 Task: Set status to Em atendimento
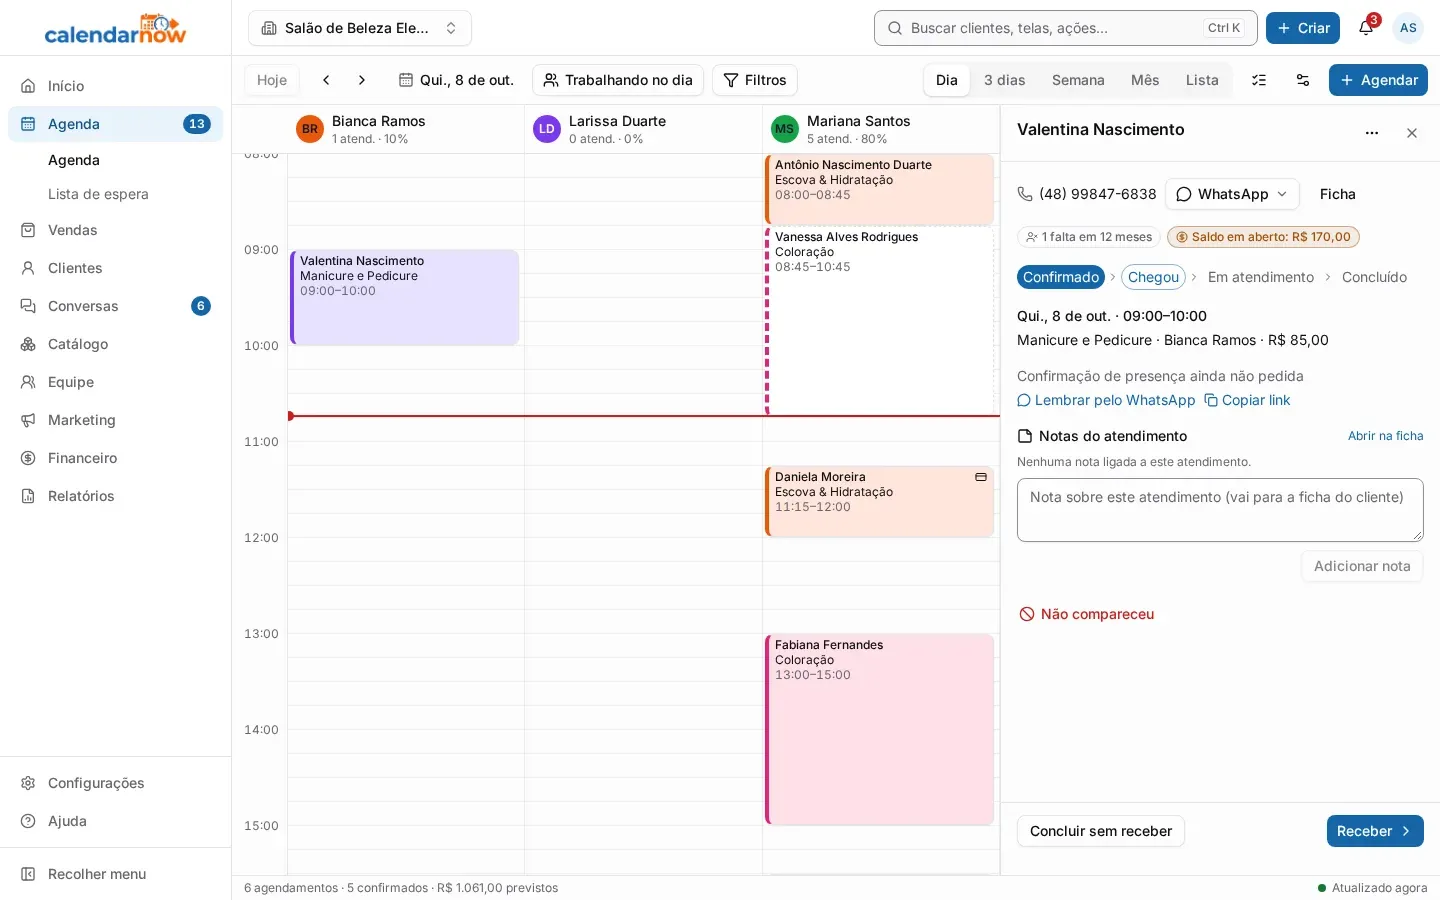1261,277
